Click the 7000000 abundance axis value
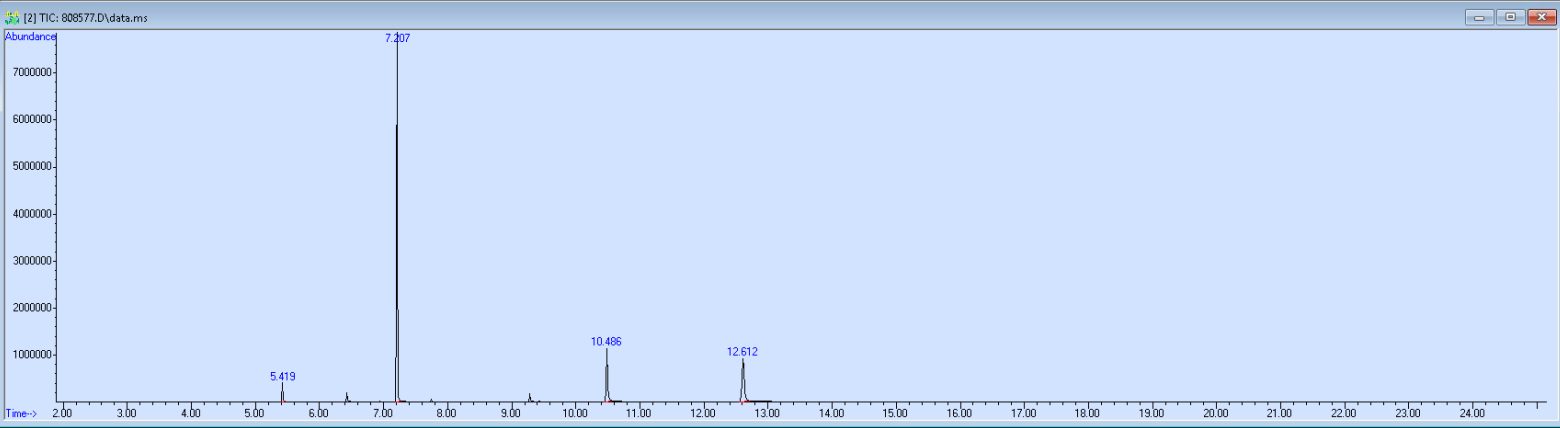The image size is (1560, 428). [x=31, y=73]
